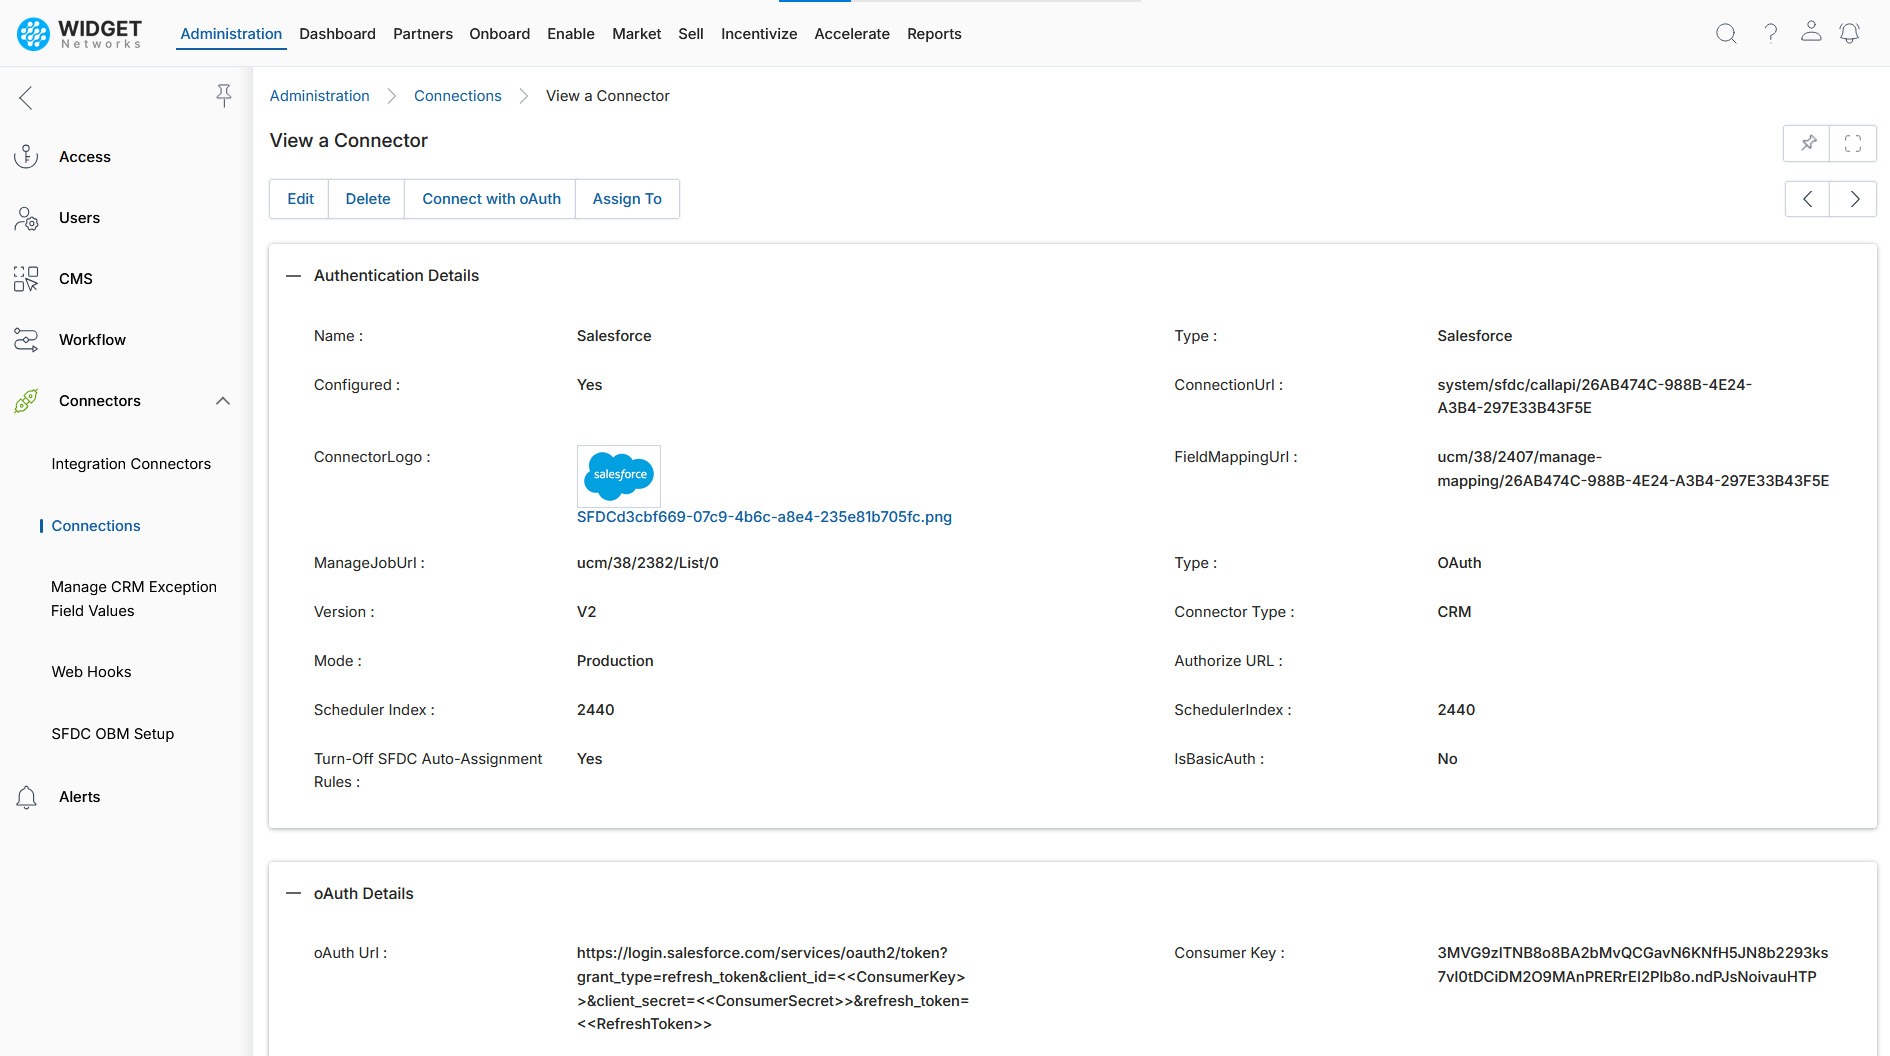
Task: Click the Alerts bell icon in sidebar
Action: point(26,797)
